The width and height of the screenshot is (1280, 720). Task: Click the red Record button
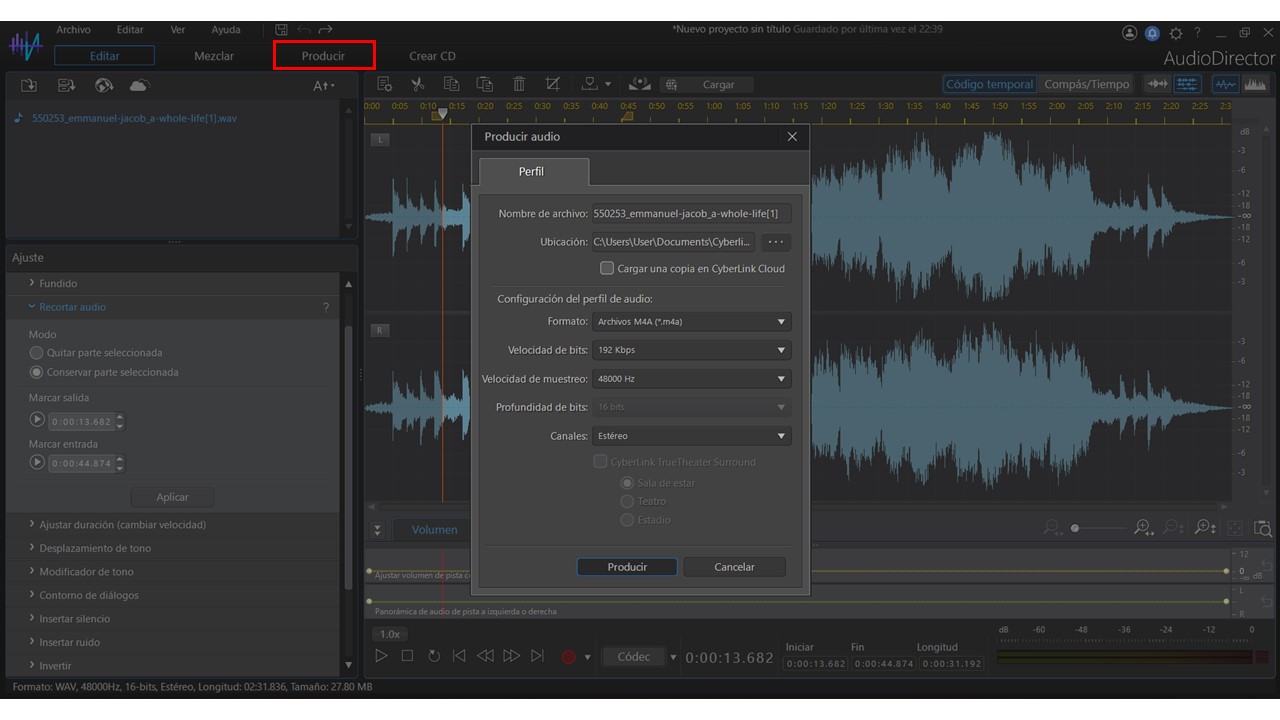tap(569, 657)
